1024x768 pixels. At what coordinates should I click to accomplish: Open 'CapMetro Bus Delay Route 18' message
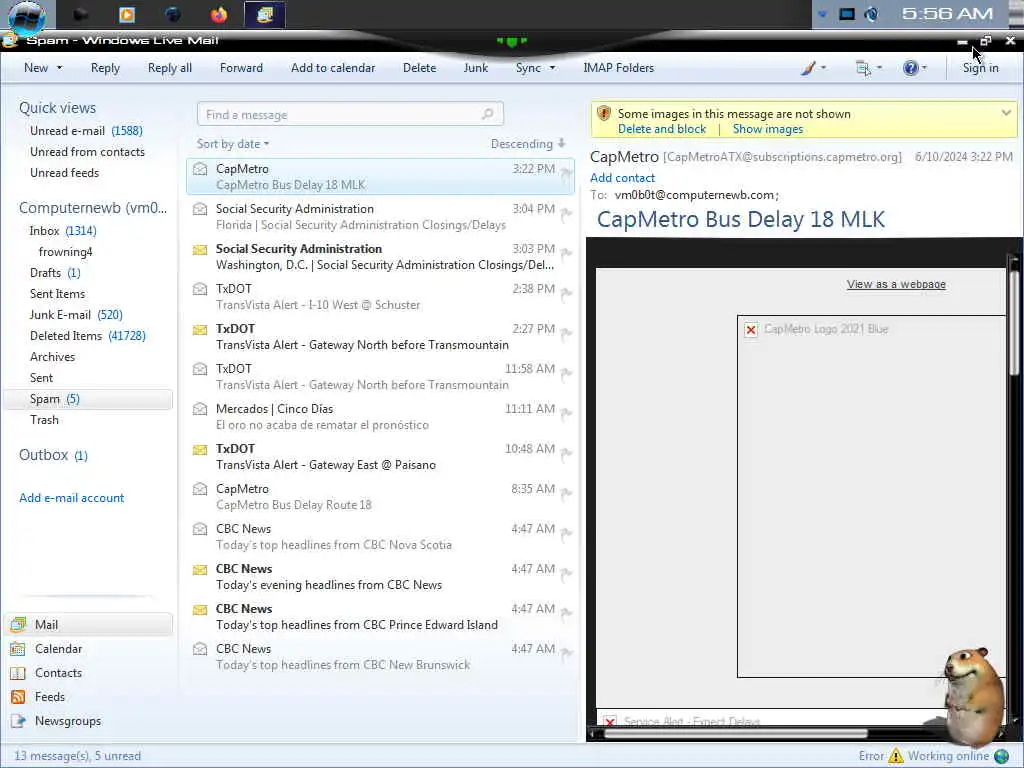pyautogui.click(x=379, y=496)
